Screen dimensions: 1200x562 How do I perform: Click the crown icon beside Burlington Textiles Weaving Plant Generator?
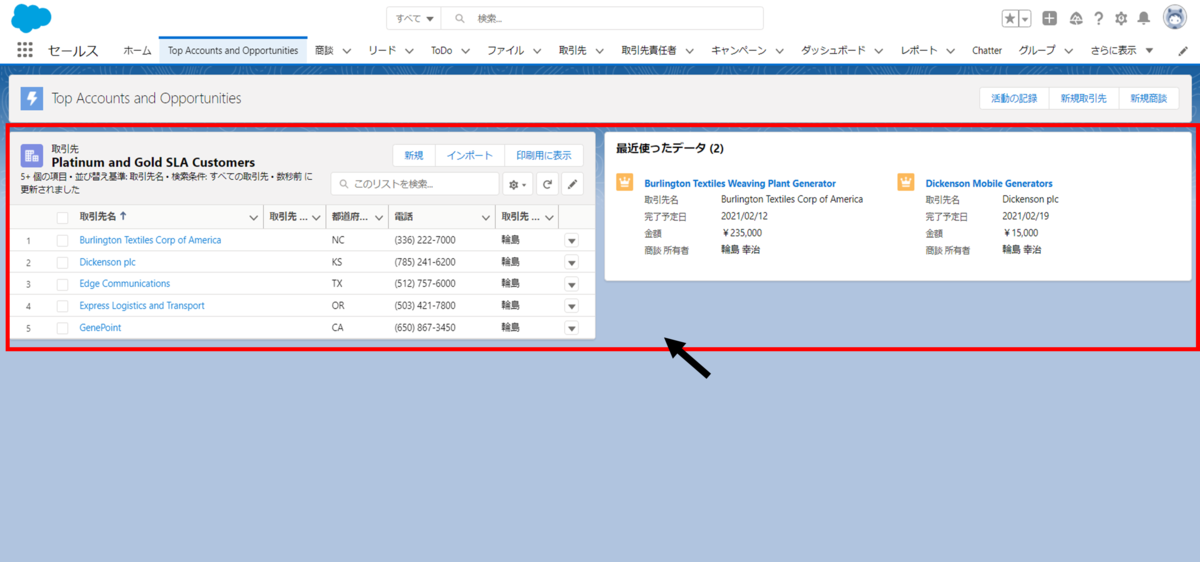pyautogui.click(x=625, y=182)
